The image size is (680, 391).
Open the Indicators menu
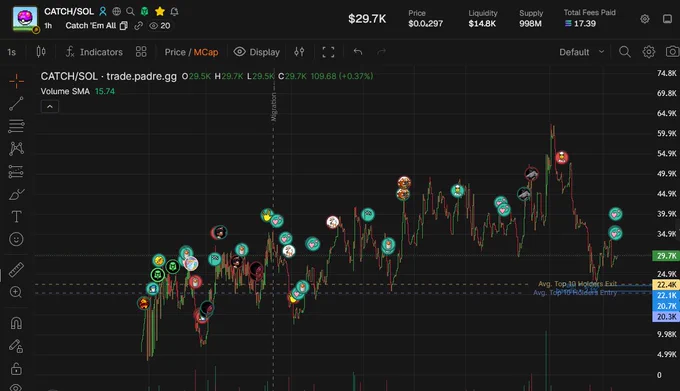click(94, 52)
